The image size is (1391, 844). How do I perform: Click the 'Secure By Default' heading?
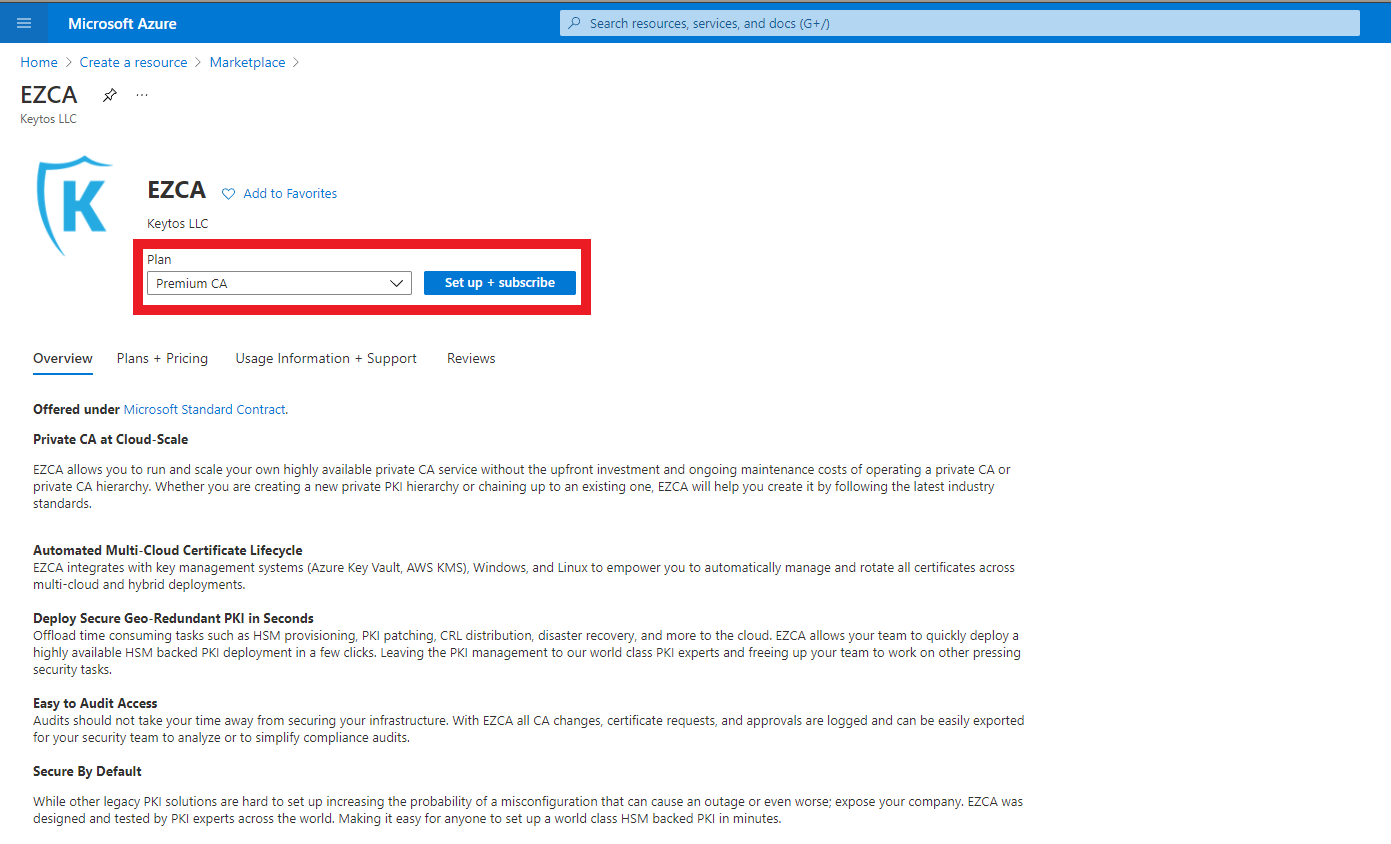87,771
